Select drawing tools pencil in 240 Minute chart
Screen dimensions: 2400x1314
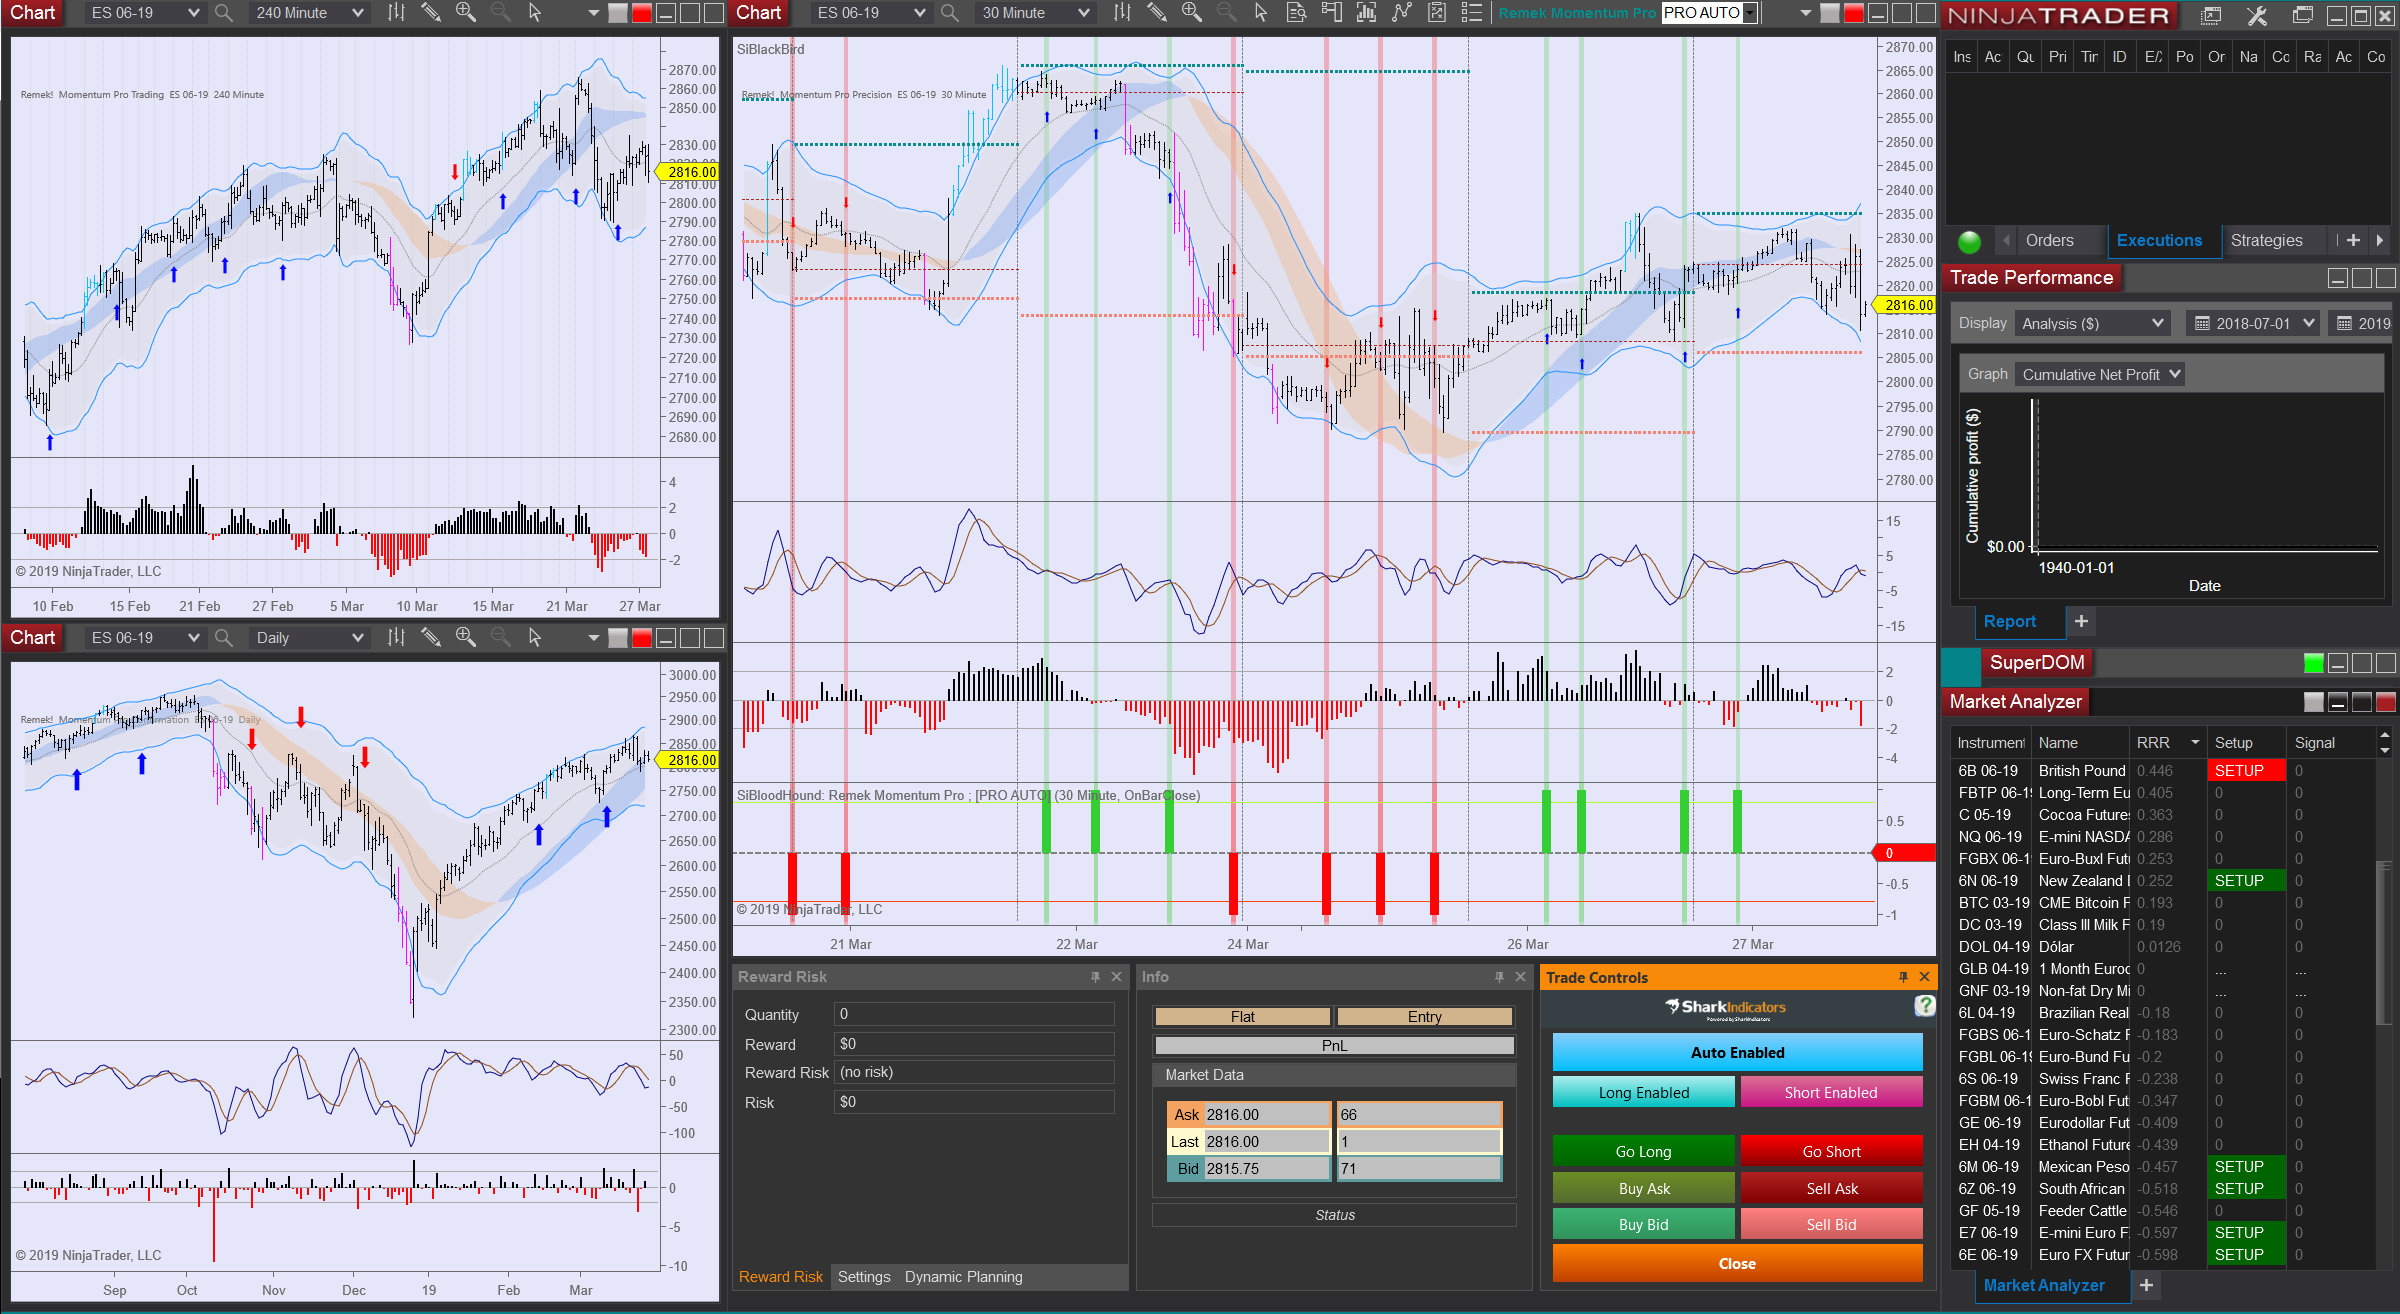(430, 13)
